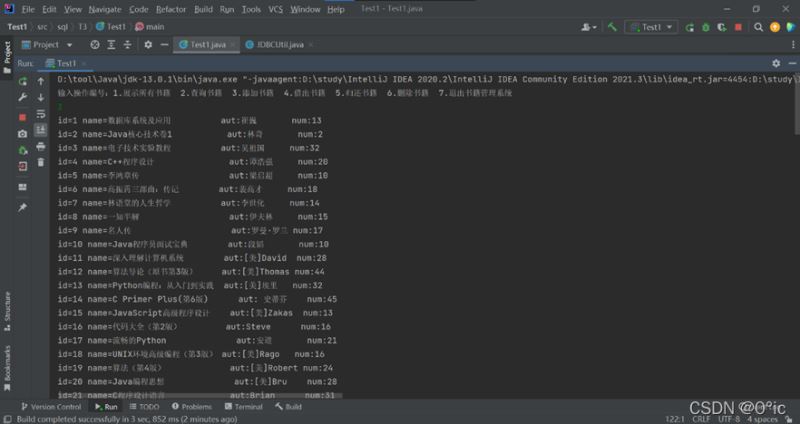Stop the running process in the Run panel
Image resolution: width=800 pixels, height=424 pixels.
pos(22,117)
